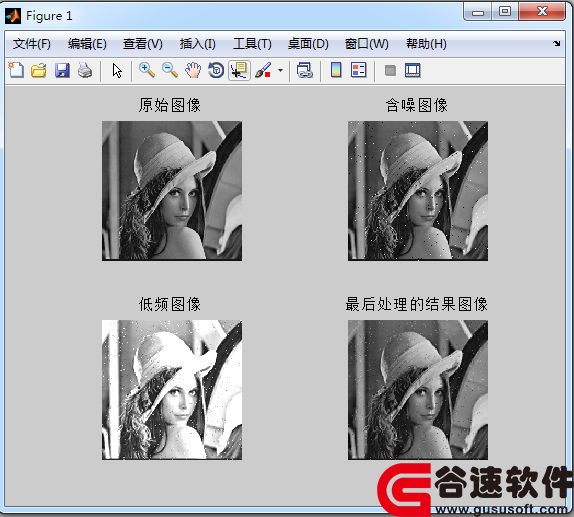Save the figure using the floppy icon
Viewport: 574px width, 517px height.
pyautogui.click(x=62, y=70)
